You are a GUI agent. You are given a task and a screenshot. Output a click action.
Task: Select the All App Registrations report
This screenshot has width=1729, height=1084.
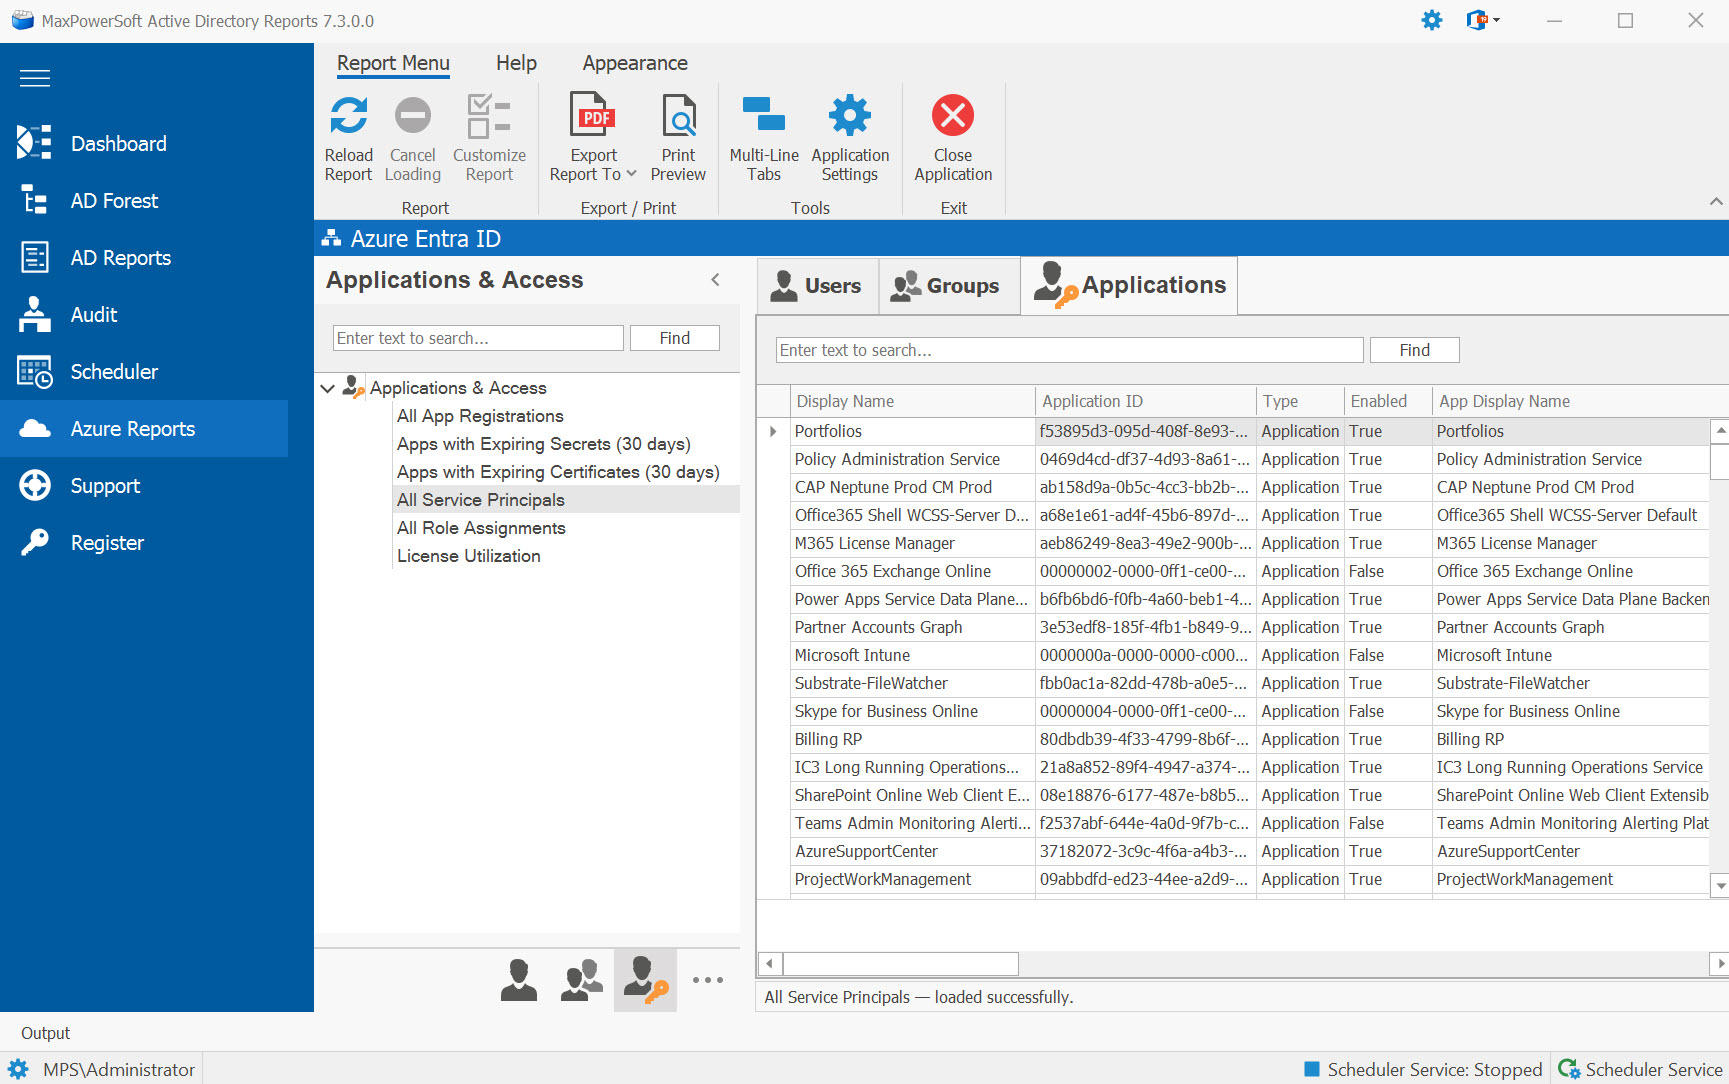(x=479, y=415)
